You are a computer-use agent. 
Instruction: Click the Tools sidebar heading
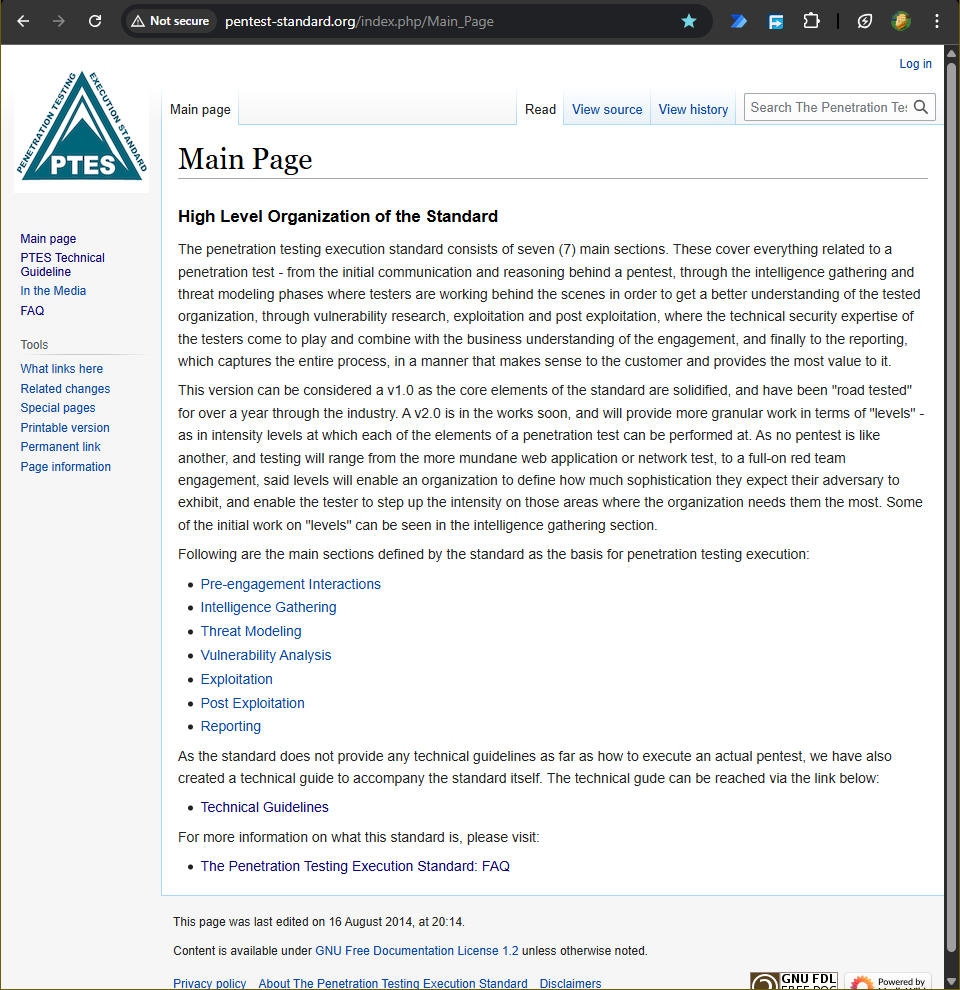pos(34,345)
